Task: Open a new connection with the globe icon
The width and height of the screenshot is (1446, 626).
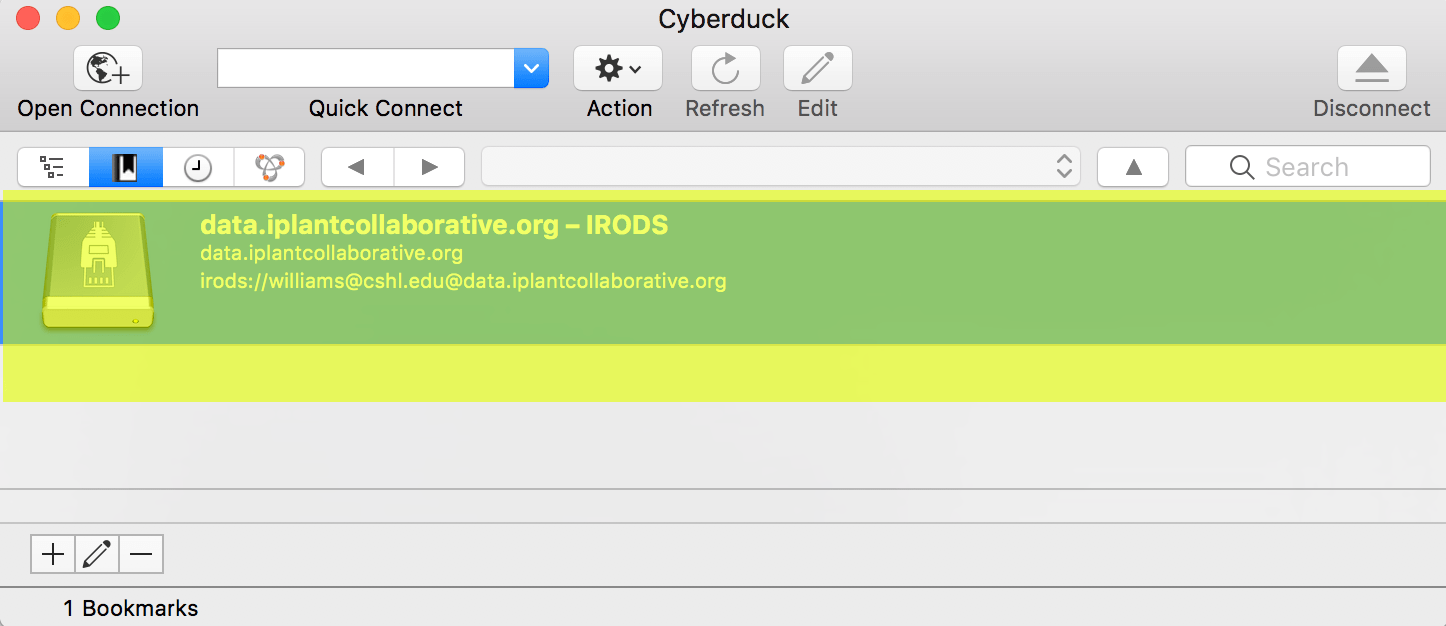Action: (x=107, y=67)
